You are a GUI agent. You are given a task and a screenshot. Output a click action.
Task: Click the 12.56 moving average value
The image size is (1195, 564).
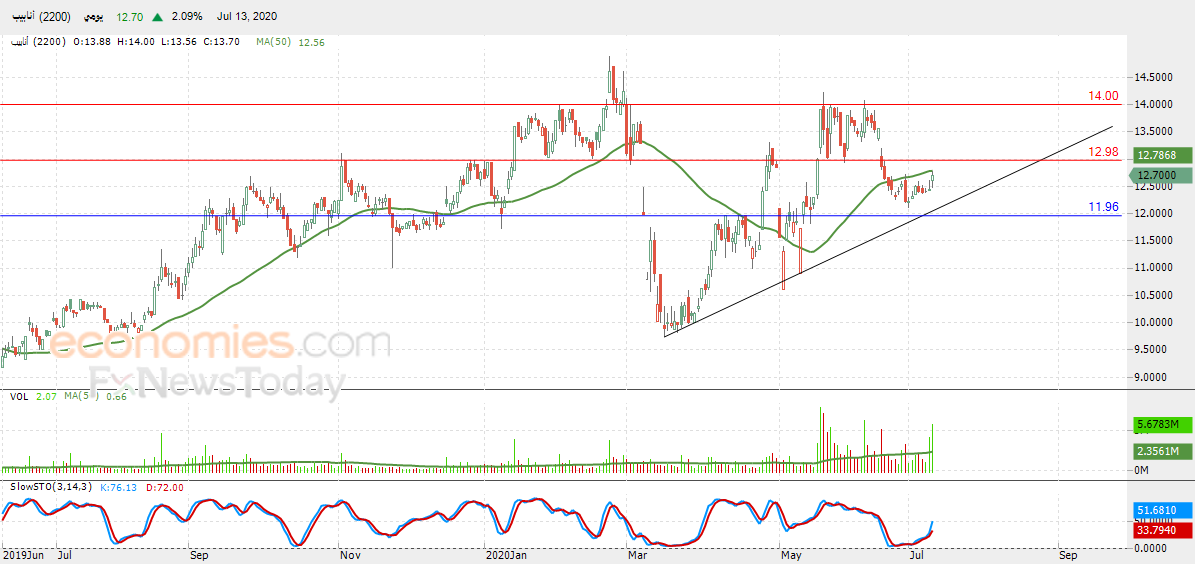coord(312,42)
